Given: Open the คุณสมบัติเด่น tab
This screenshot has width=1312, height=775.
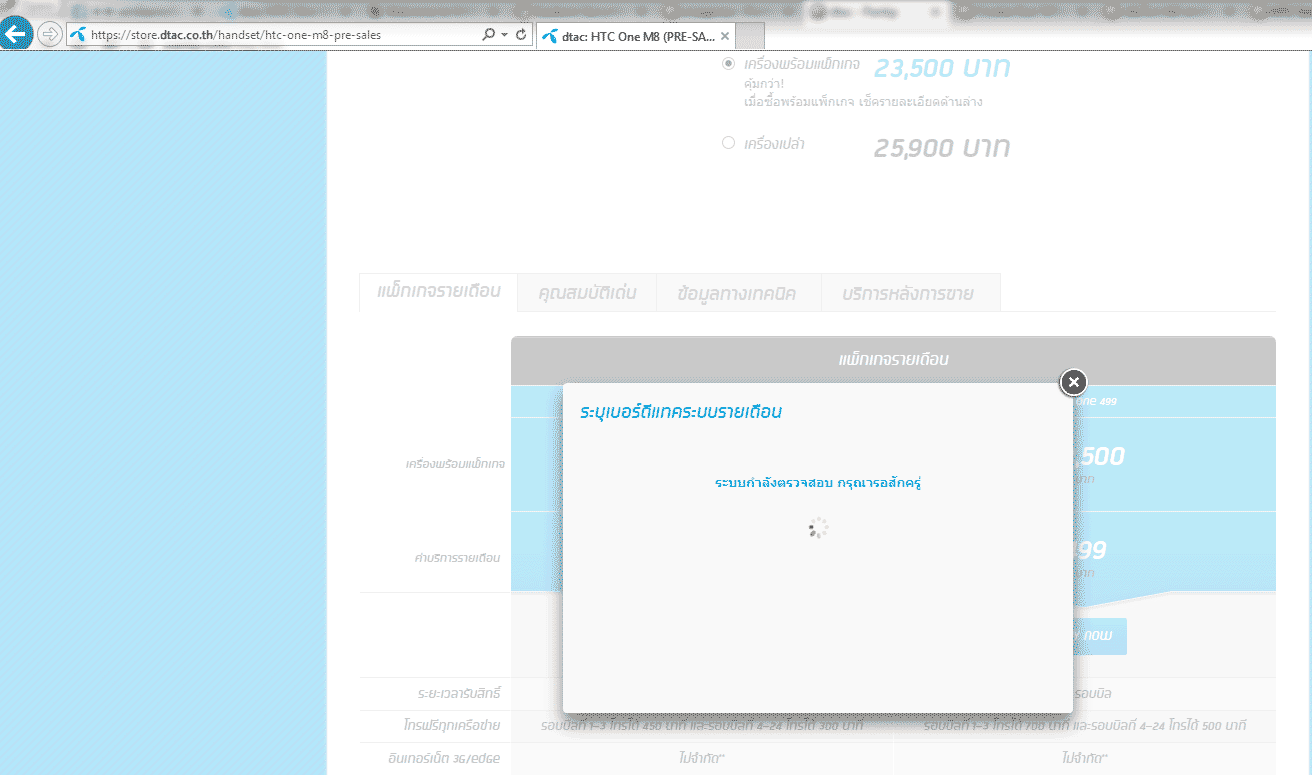Looking at the screenshot, I should point(587,294).
